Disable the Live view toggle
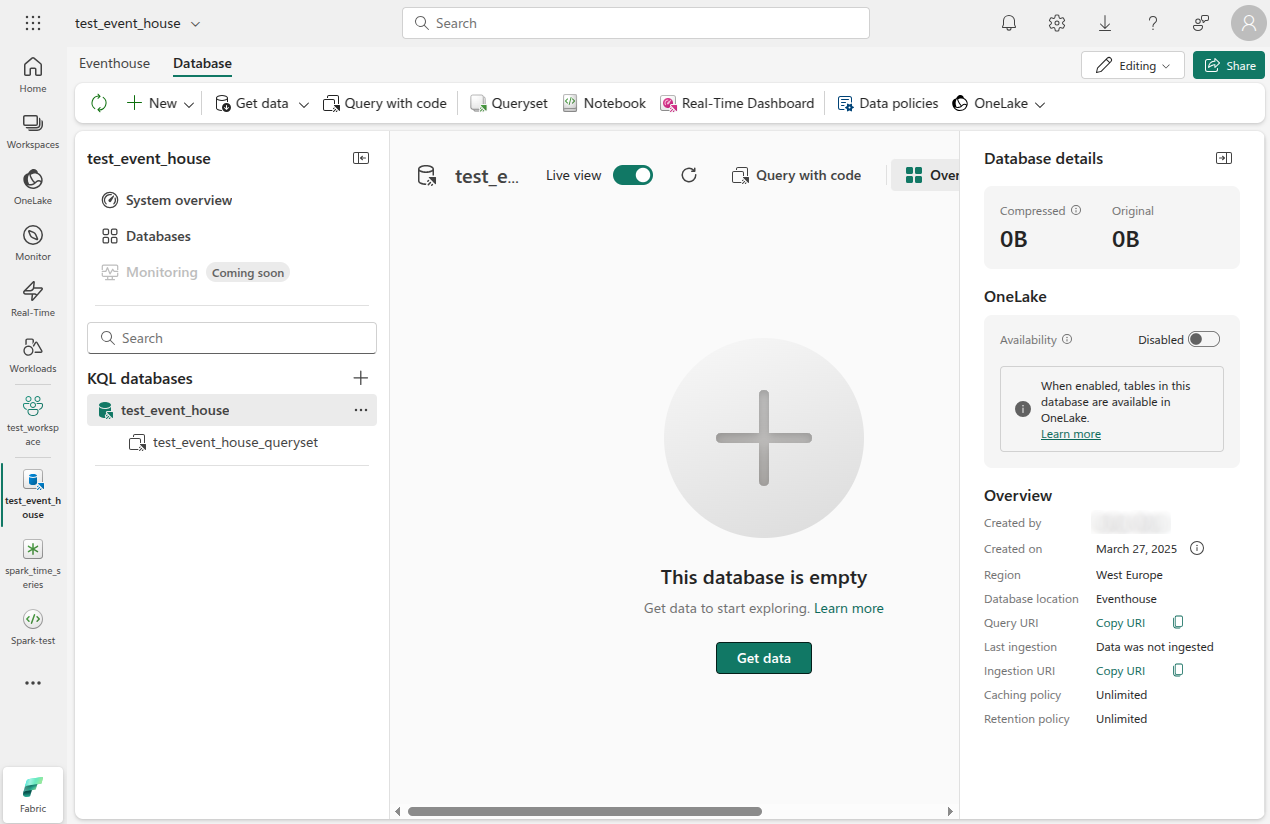 click(x=633, y=174)
